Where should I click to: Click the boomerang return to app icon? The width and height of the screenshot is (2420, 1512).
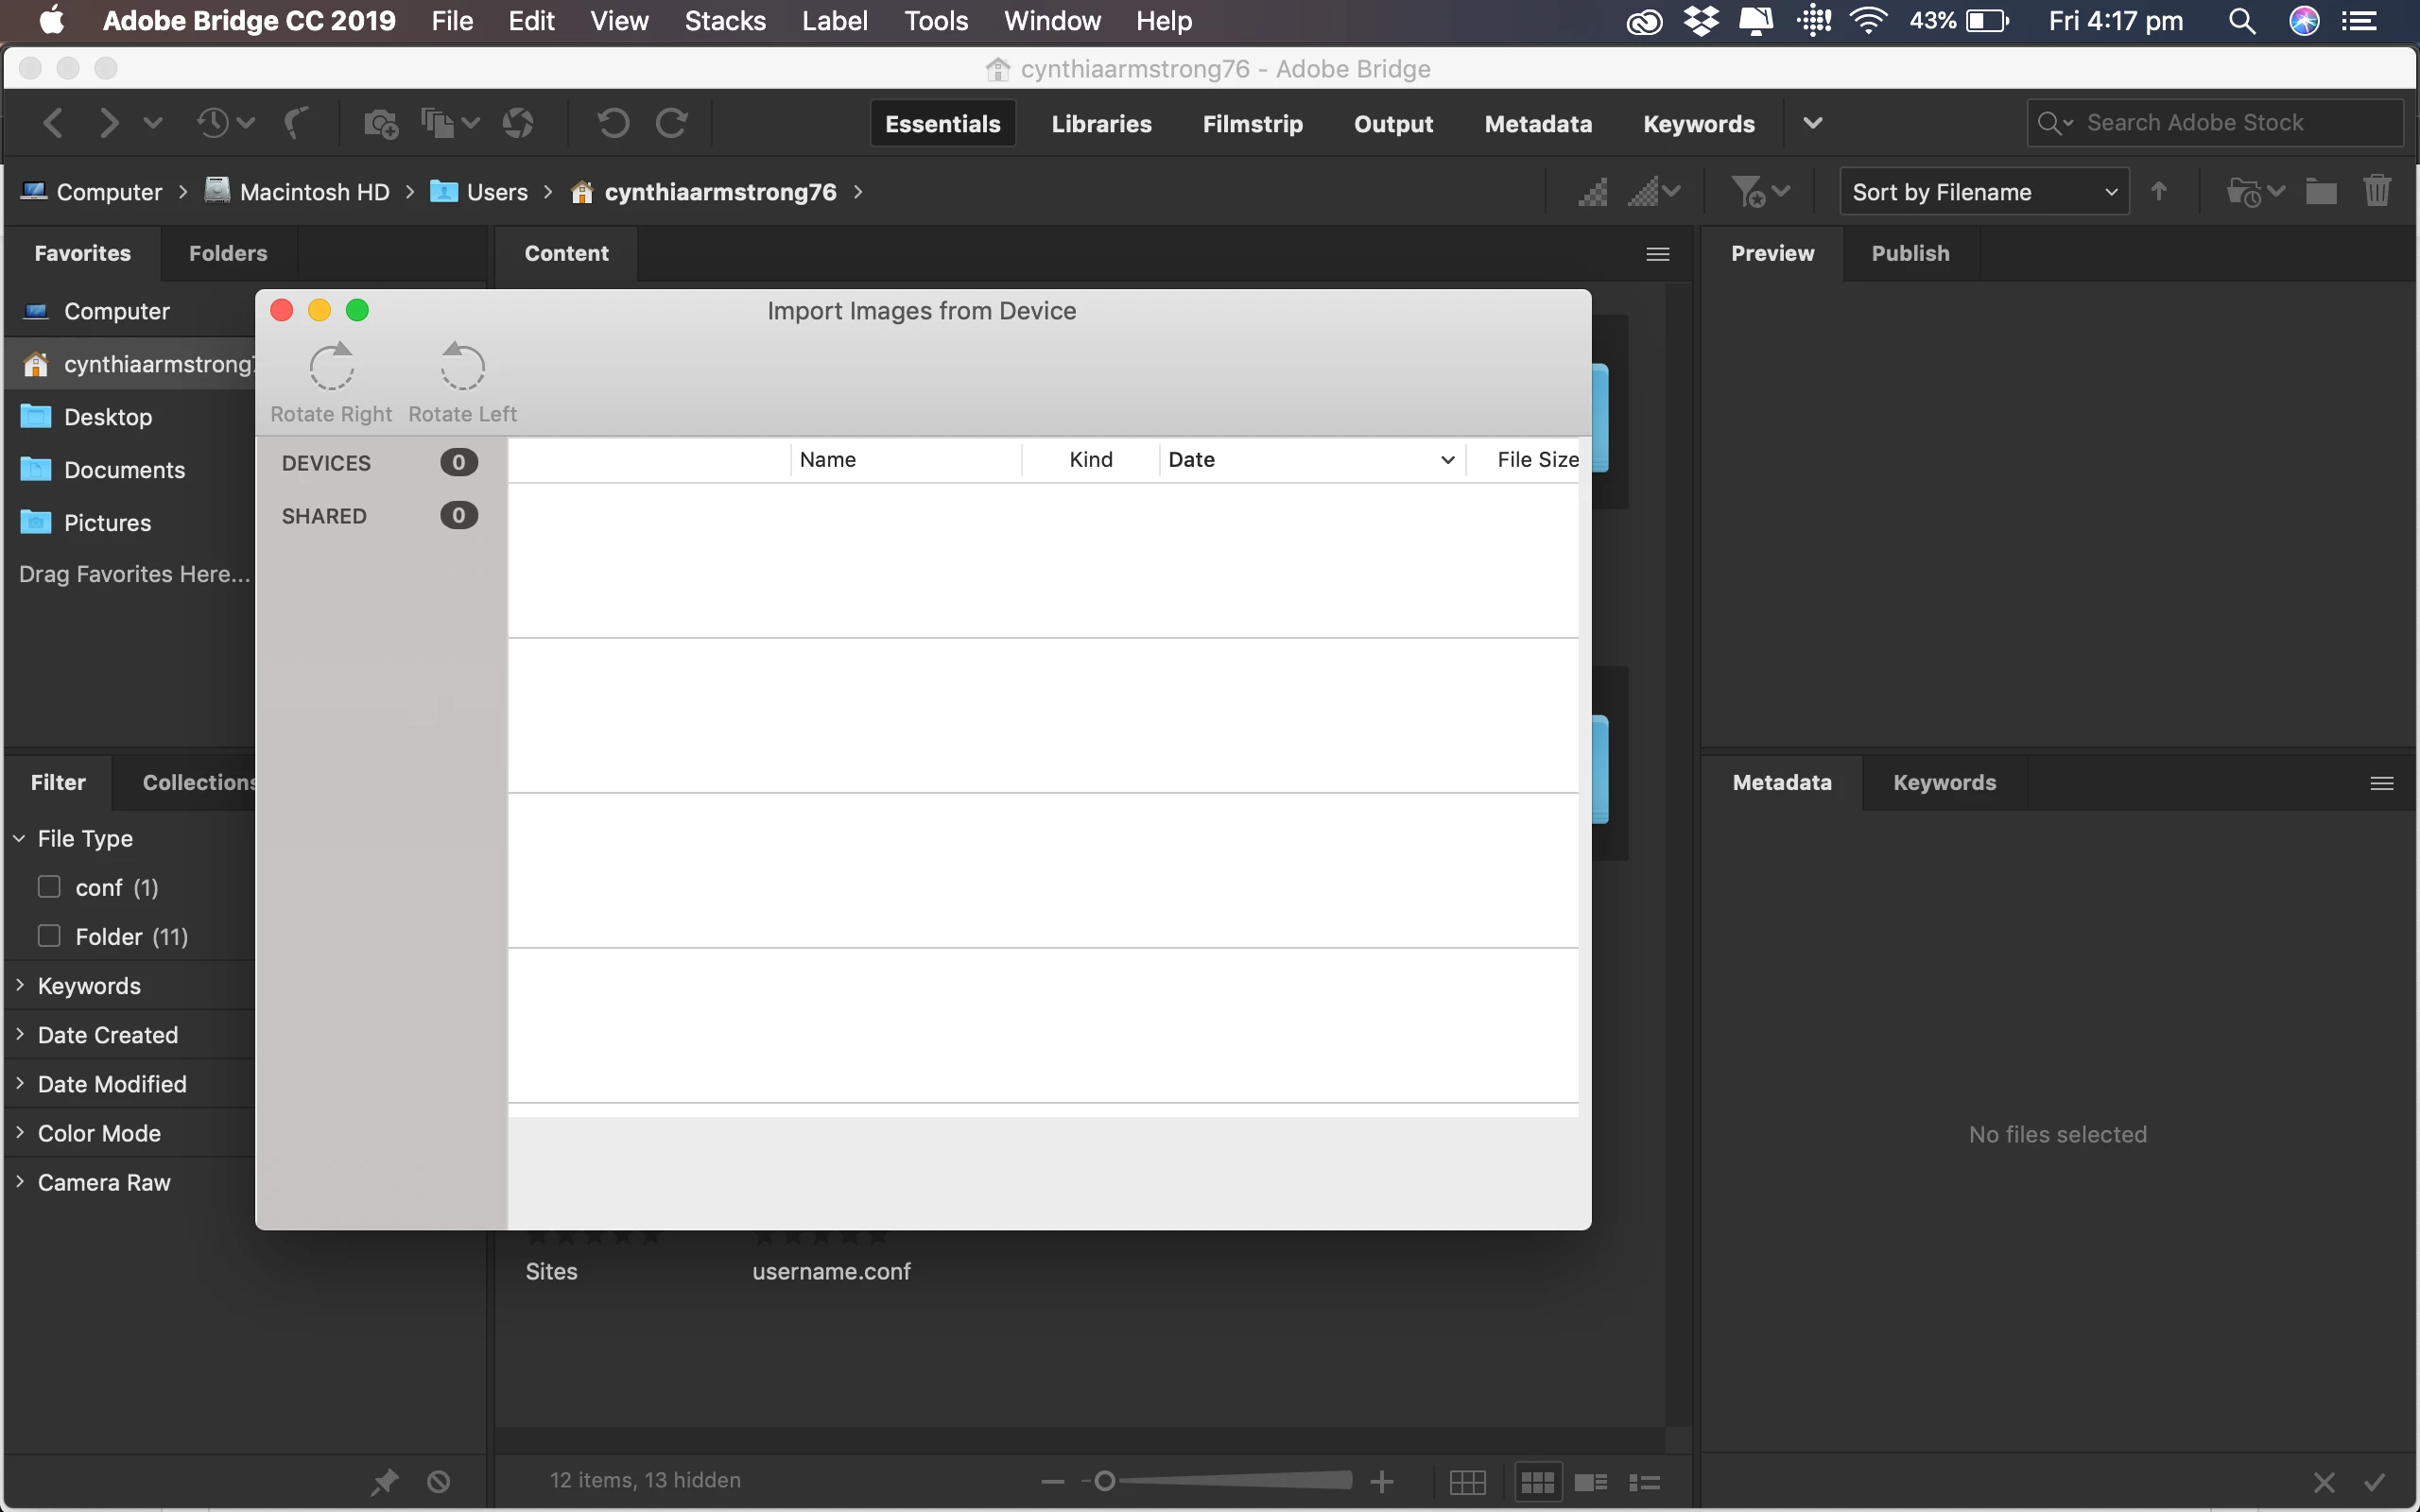(x=295, y=123)
